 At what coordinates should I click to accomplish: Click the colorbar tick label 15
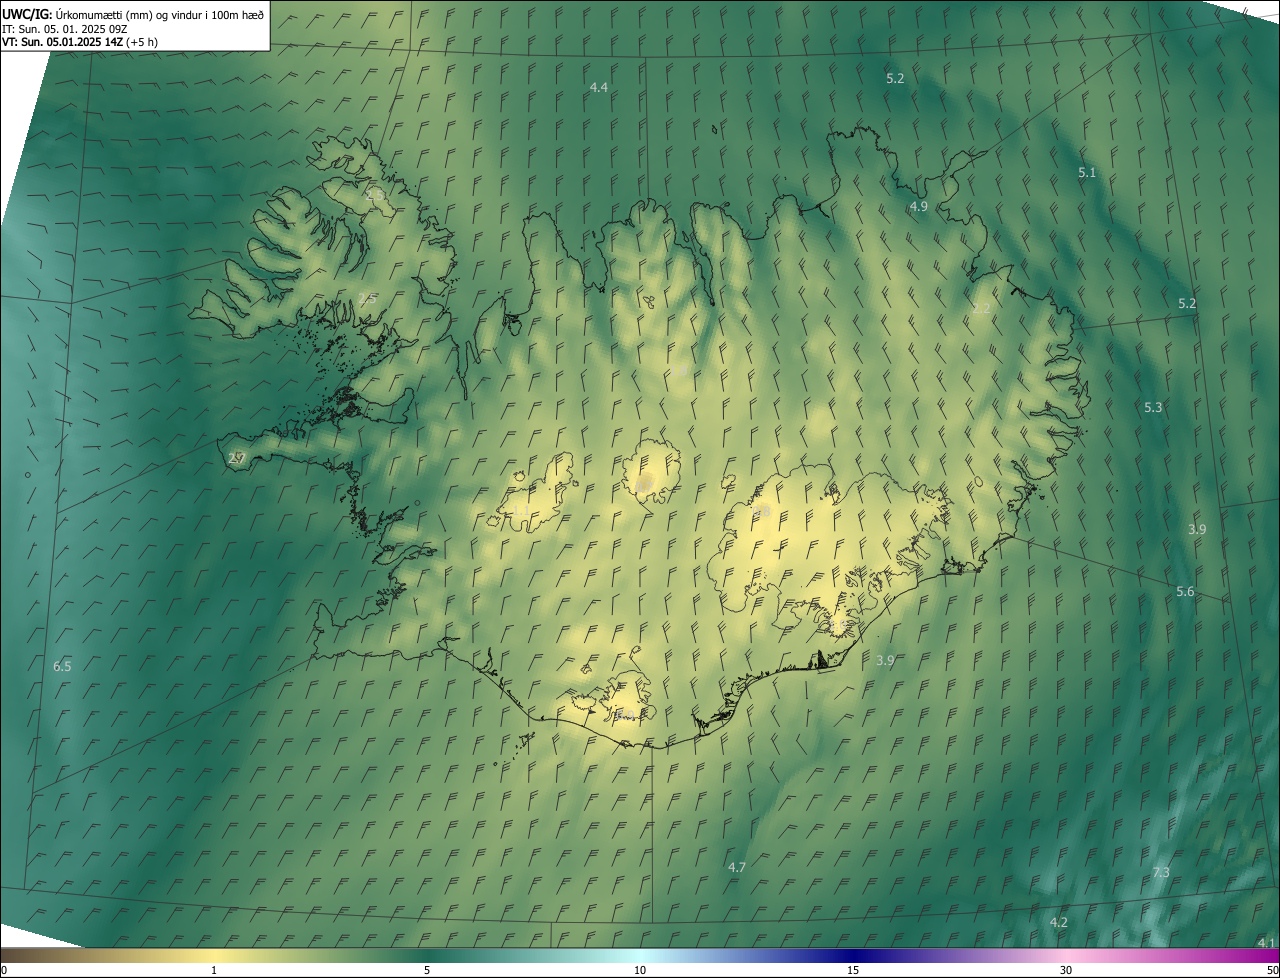pyautogui.click(x=853, y=971)
